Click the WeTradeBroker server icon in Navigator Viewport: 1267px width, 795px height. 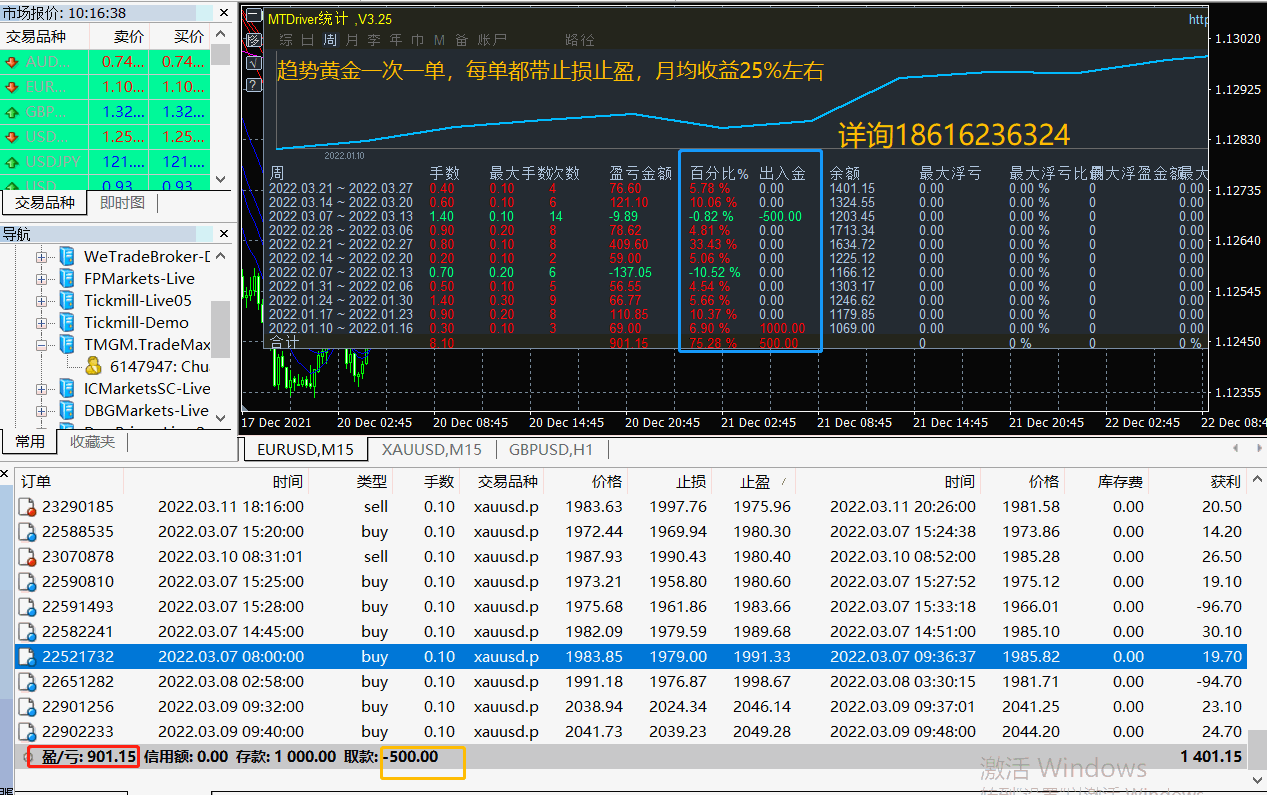tap(67, 256)
